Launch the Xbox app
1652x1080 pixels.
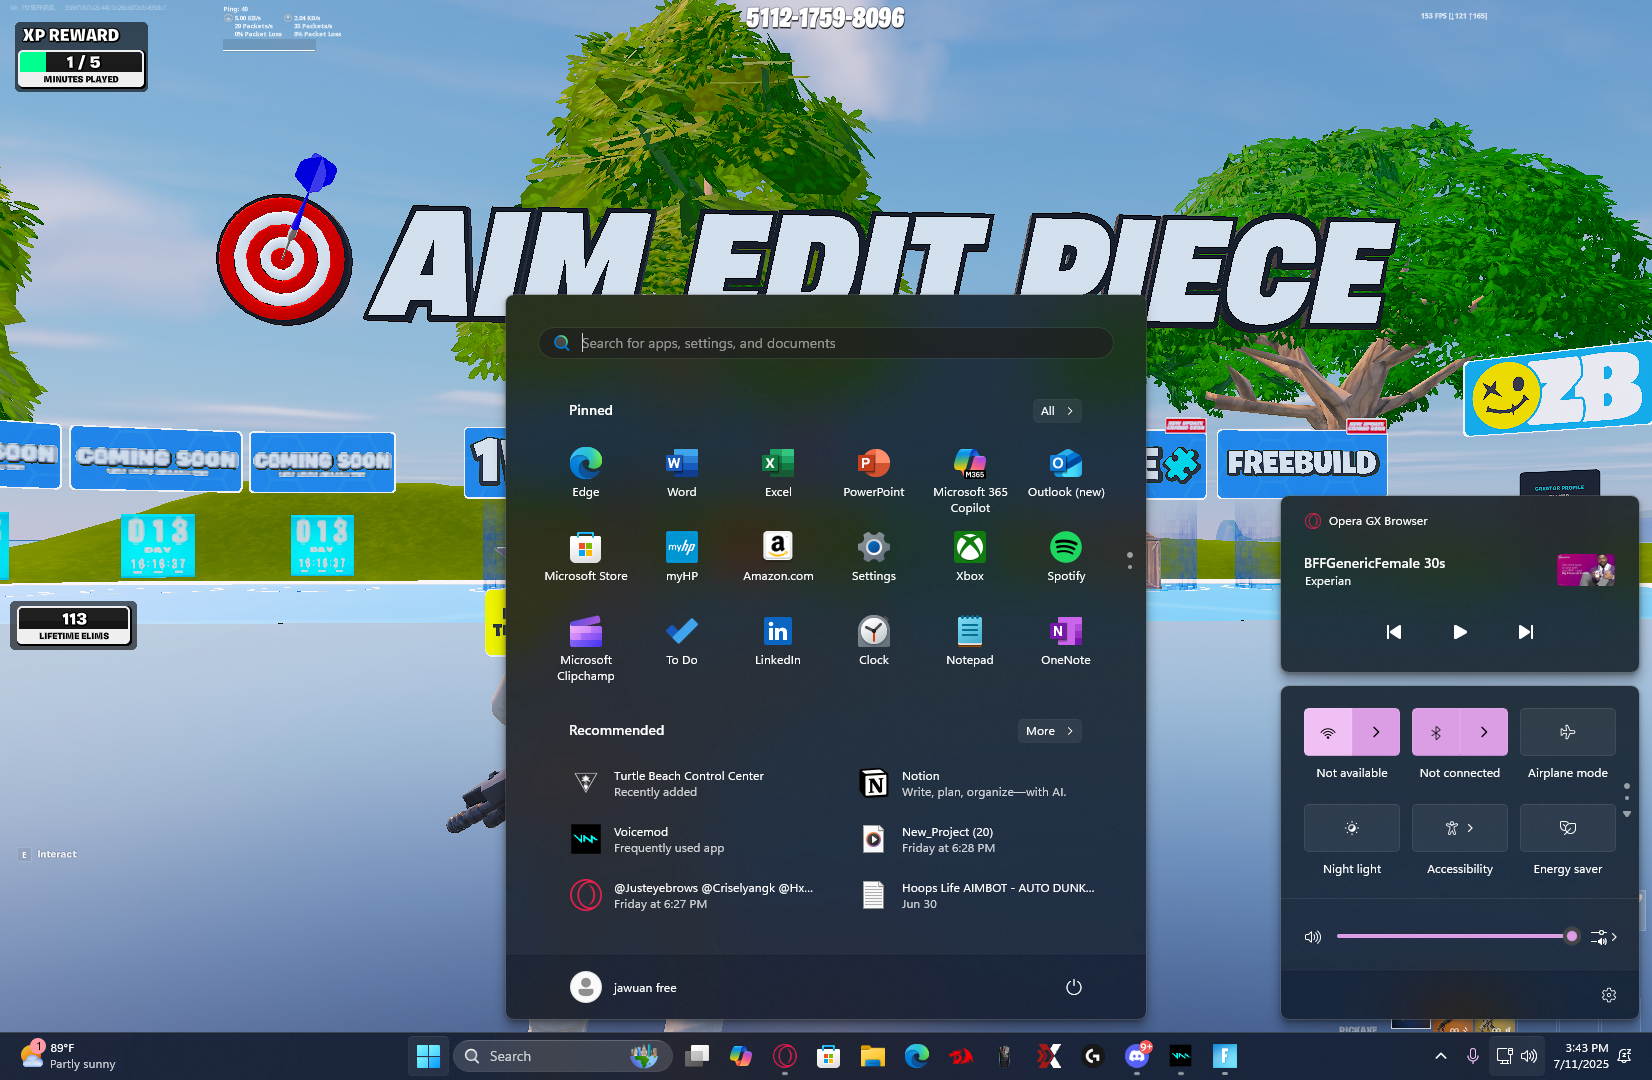point(969,556)
